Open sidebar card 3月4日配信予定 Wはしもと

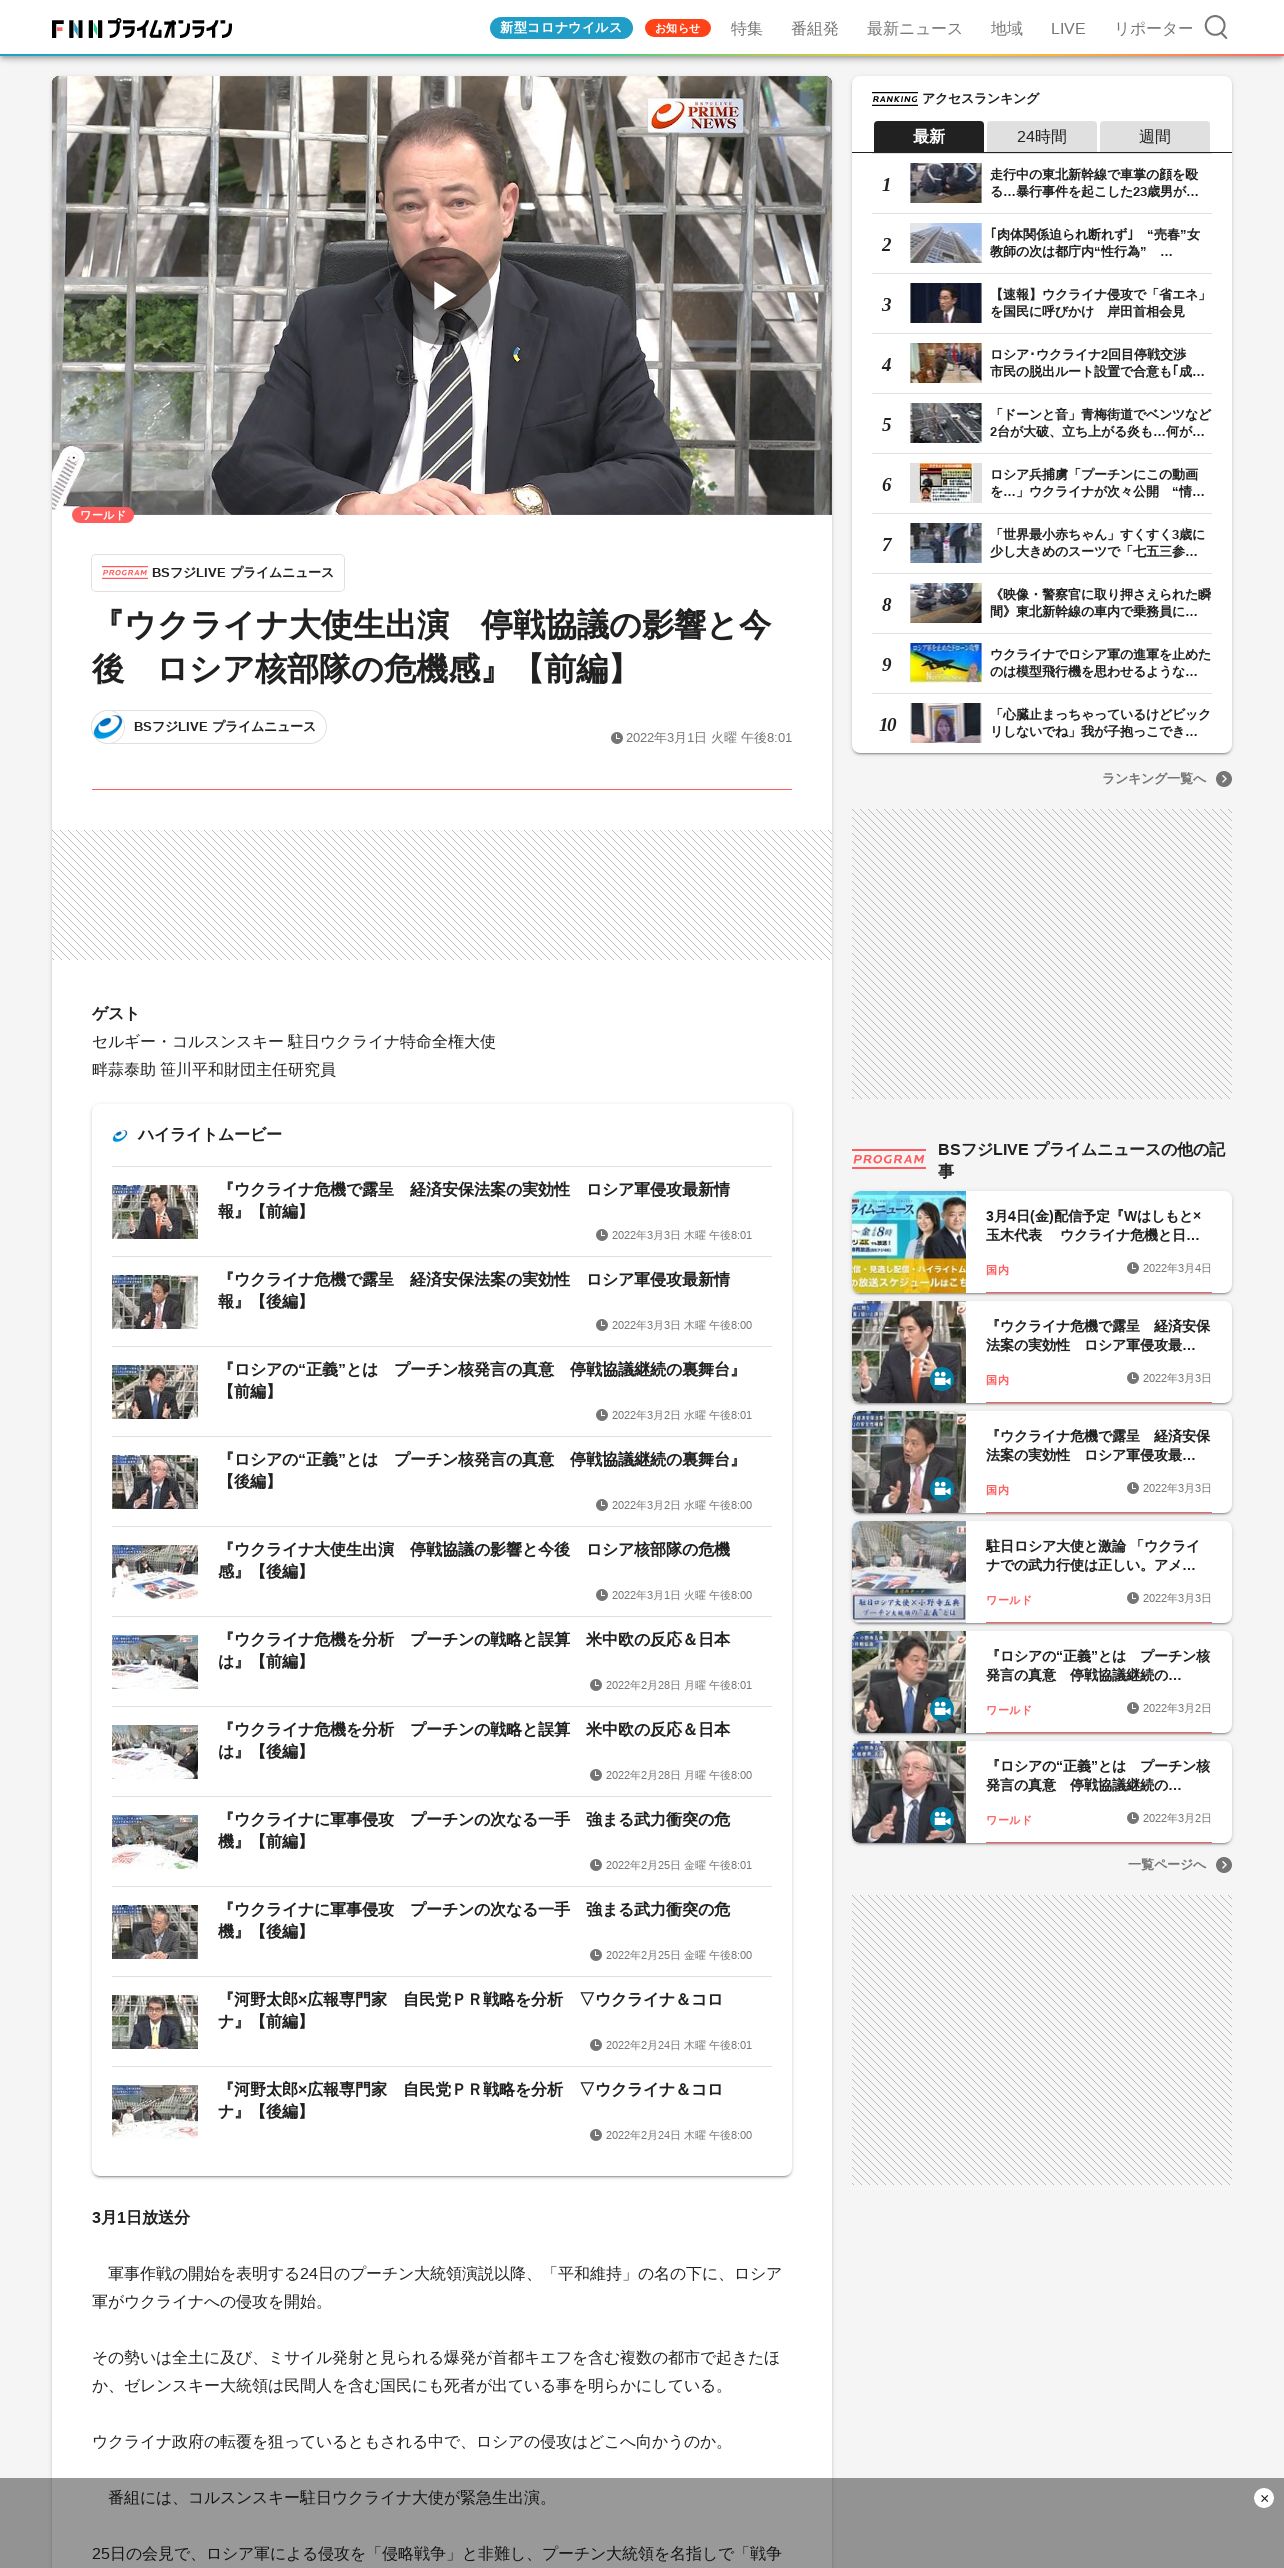1042,1242
